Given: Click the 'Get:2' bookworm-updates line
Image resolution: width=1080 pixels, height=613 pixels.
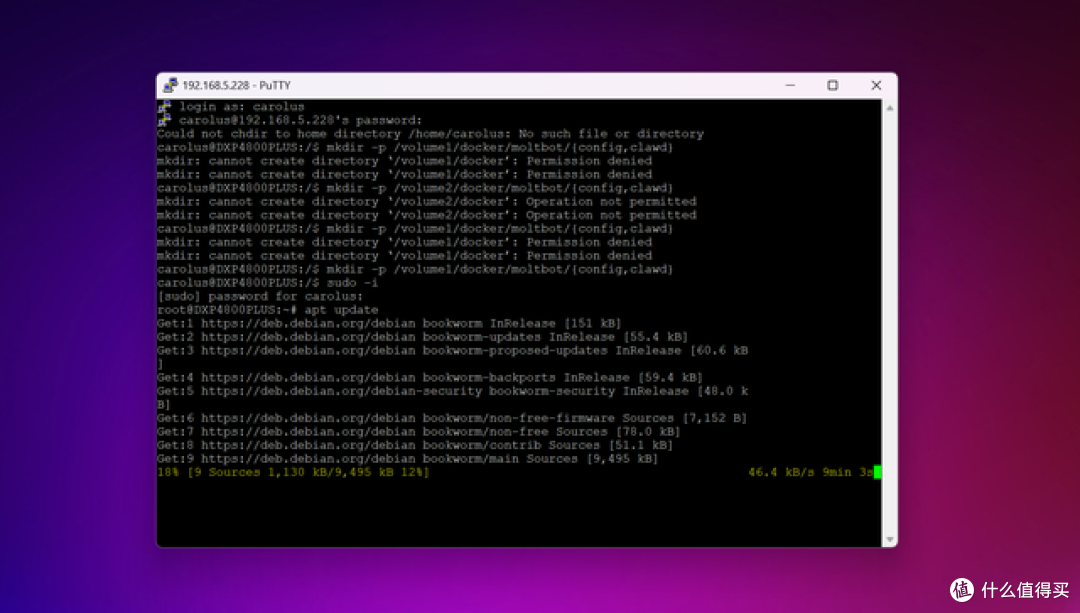Looking at the screenshot, I should (422, 337).
